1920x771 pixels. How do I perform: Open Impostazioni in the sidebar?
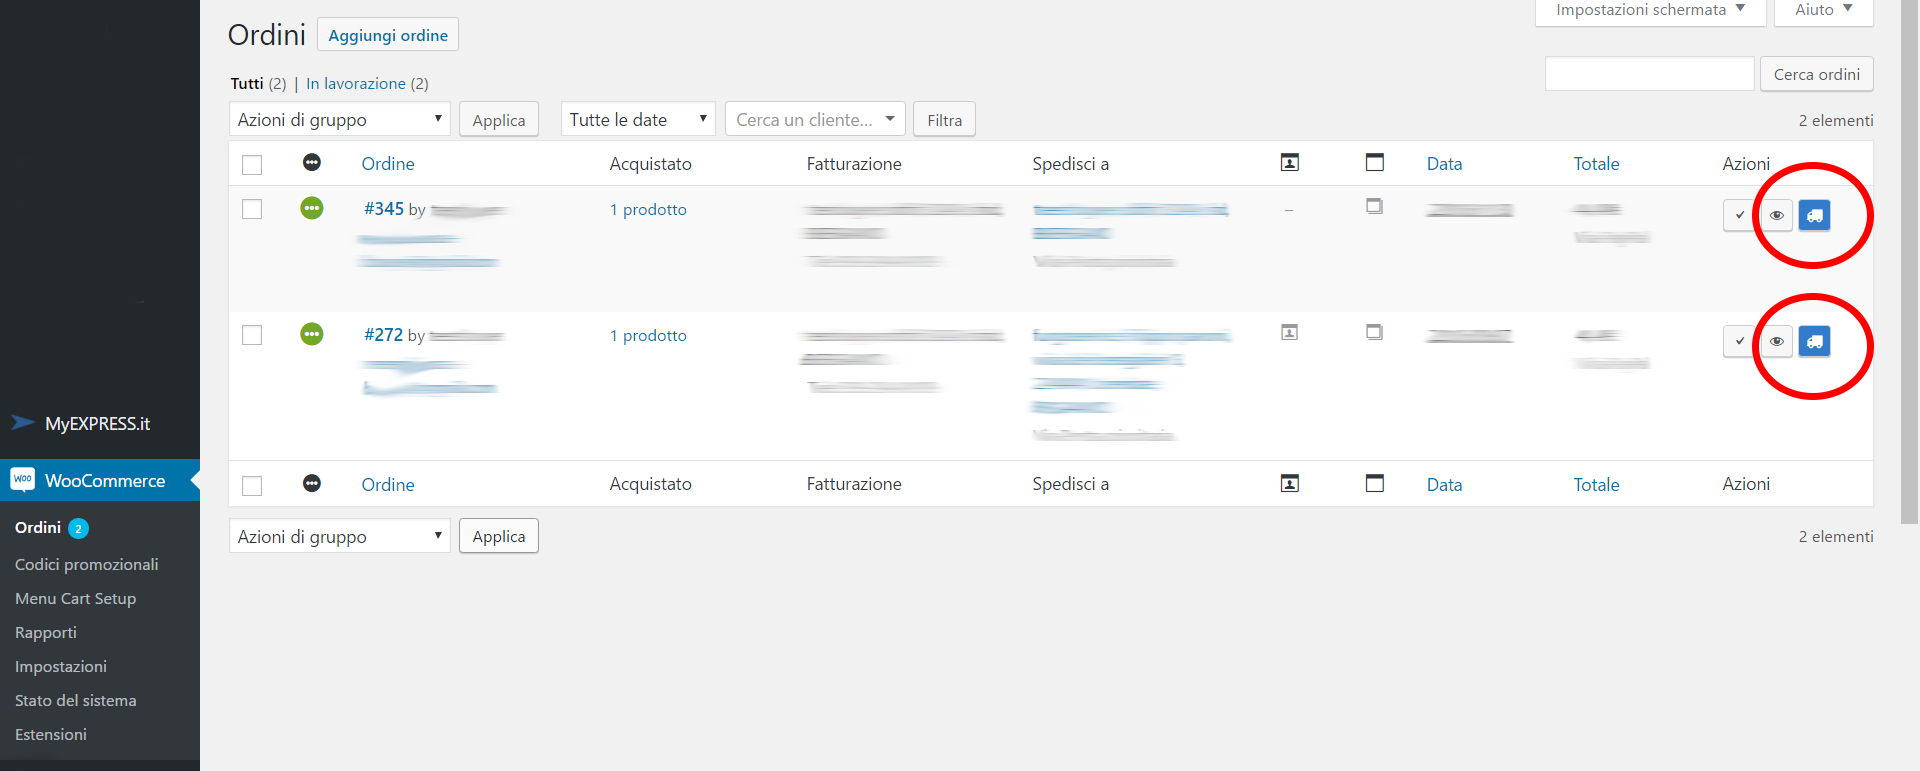61,666
